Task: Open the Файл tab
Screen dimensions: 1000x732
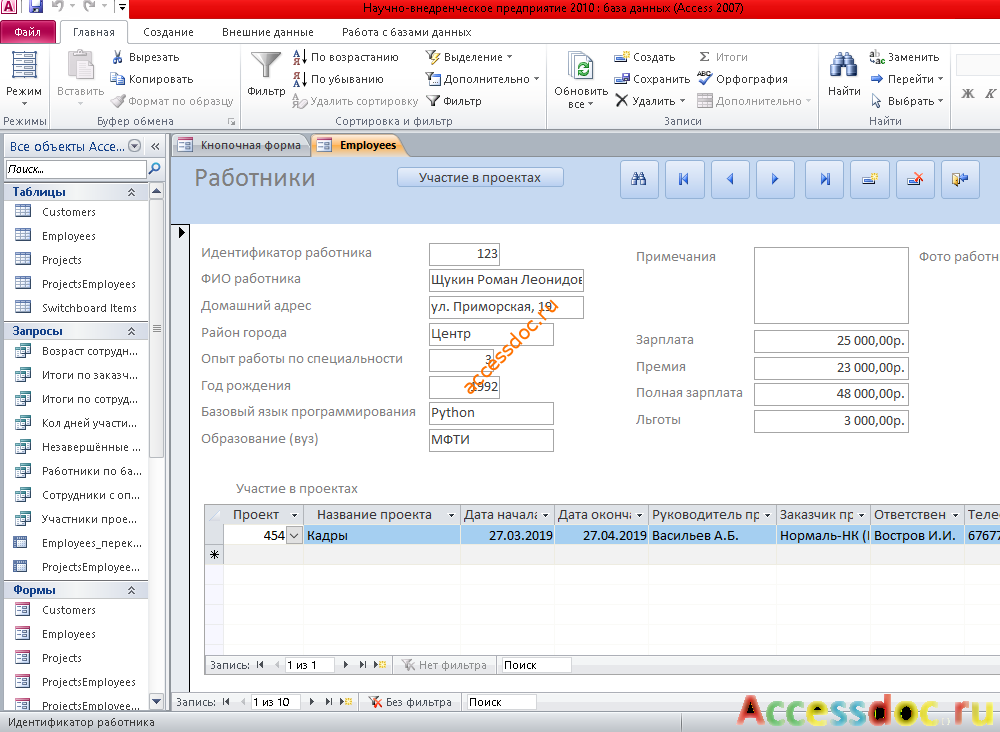Action: pyautogui.click(x=28, y=32)
